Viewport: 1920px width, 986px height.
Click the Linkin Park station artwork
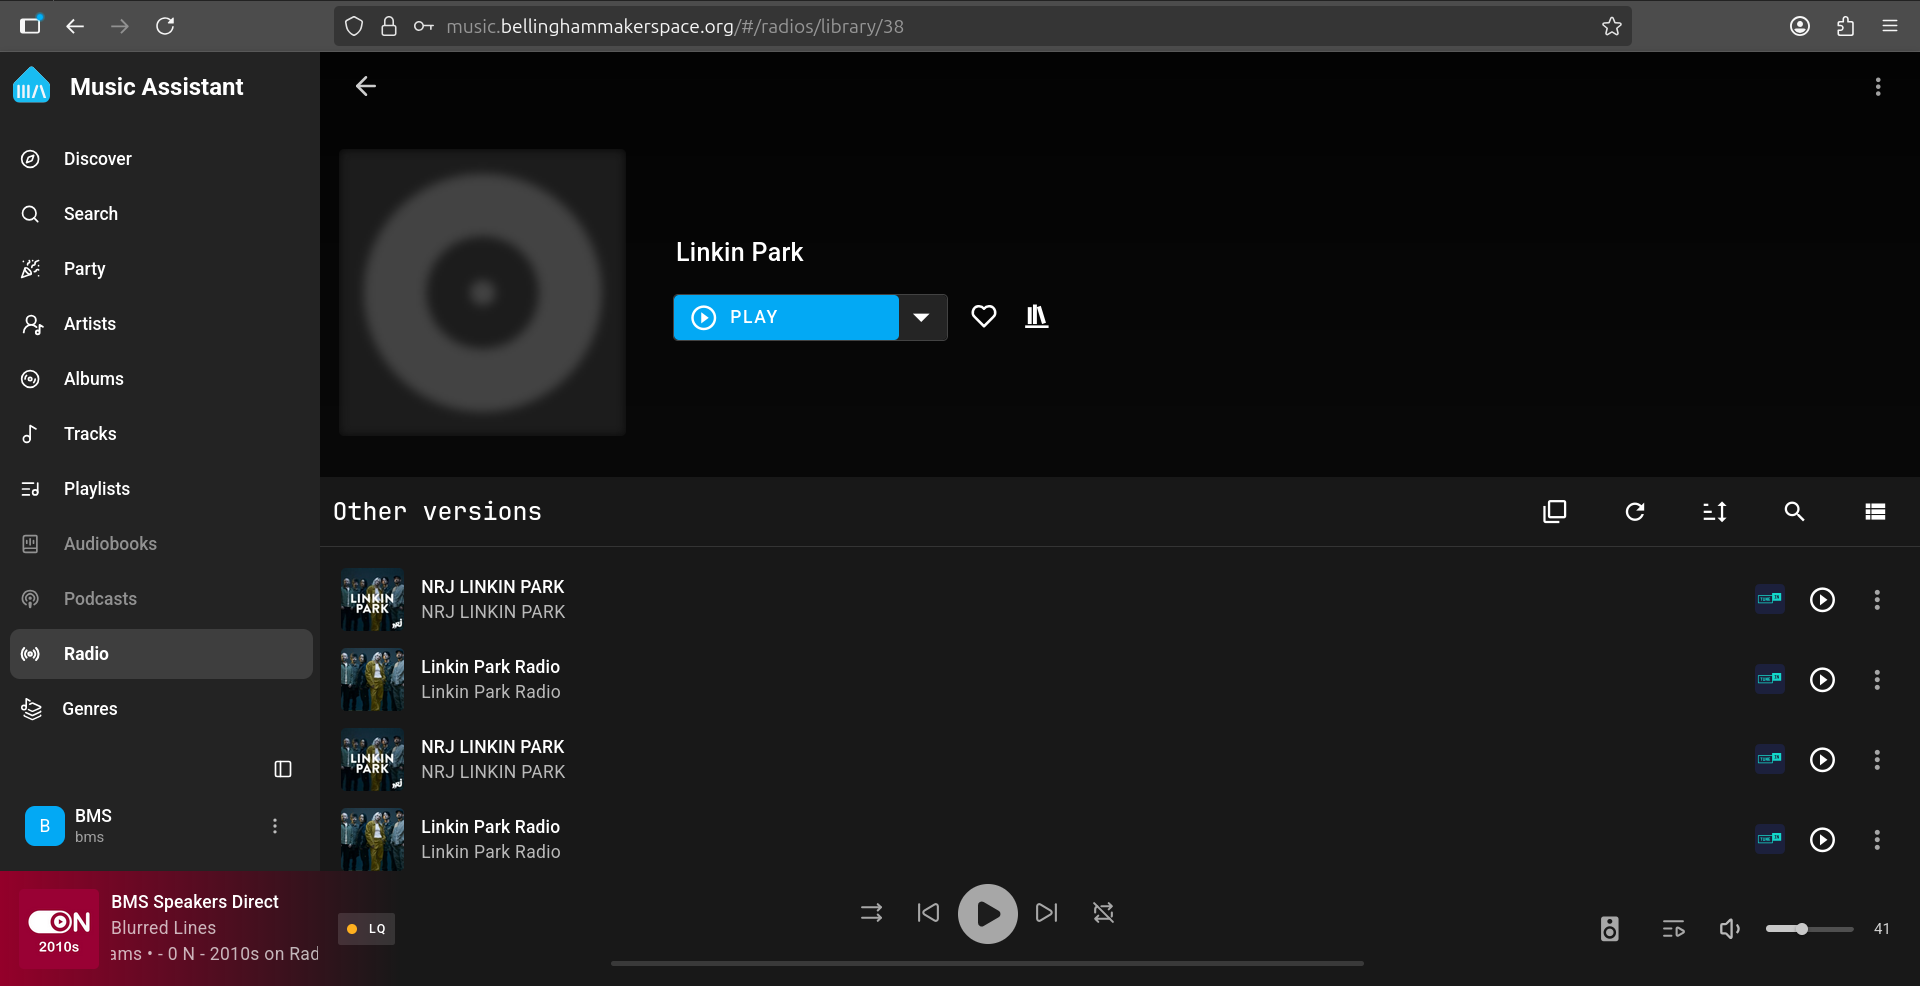[x=483, y=293]
